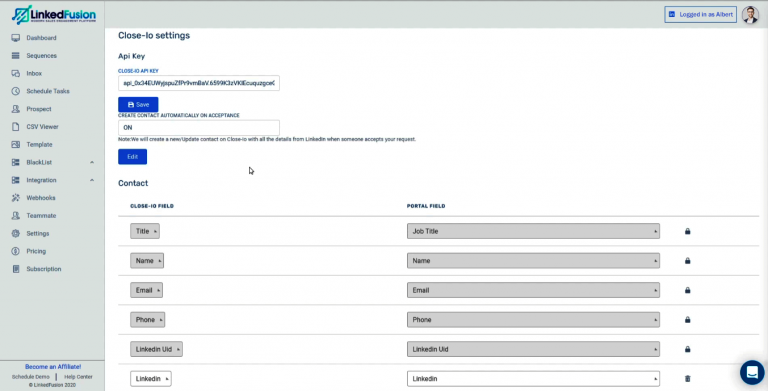The height and width of the screenshot is (391, 768).
Task: Open the Phone Close-io field dropdown
Action: point(147,319)
